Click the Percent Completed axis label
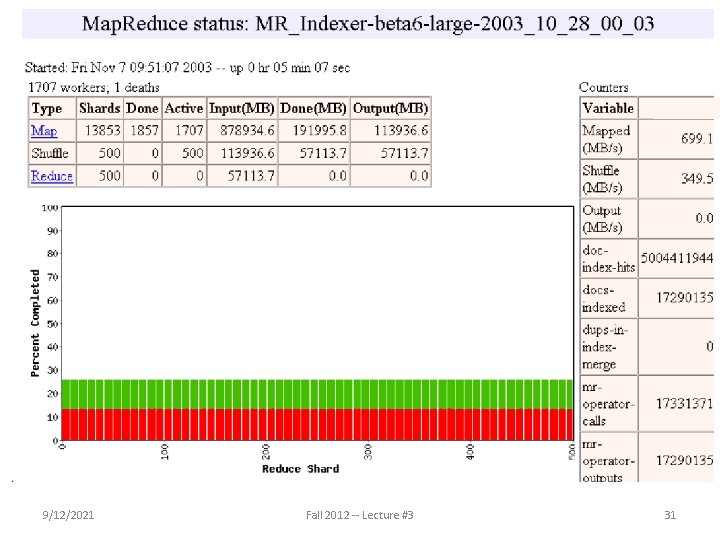This screenshot has height=540, width=720. point(35,323)
